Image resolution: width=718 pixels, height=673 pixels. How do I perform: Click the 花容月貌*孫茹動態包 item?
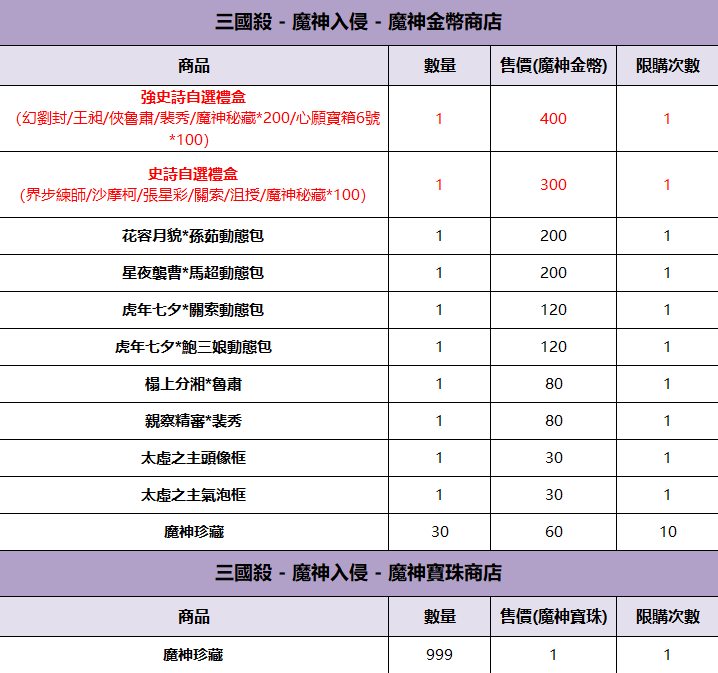coord(194,236)
